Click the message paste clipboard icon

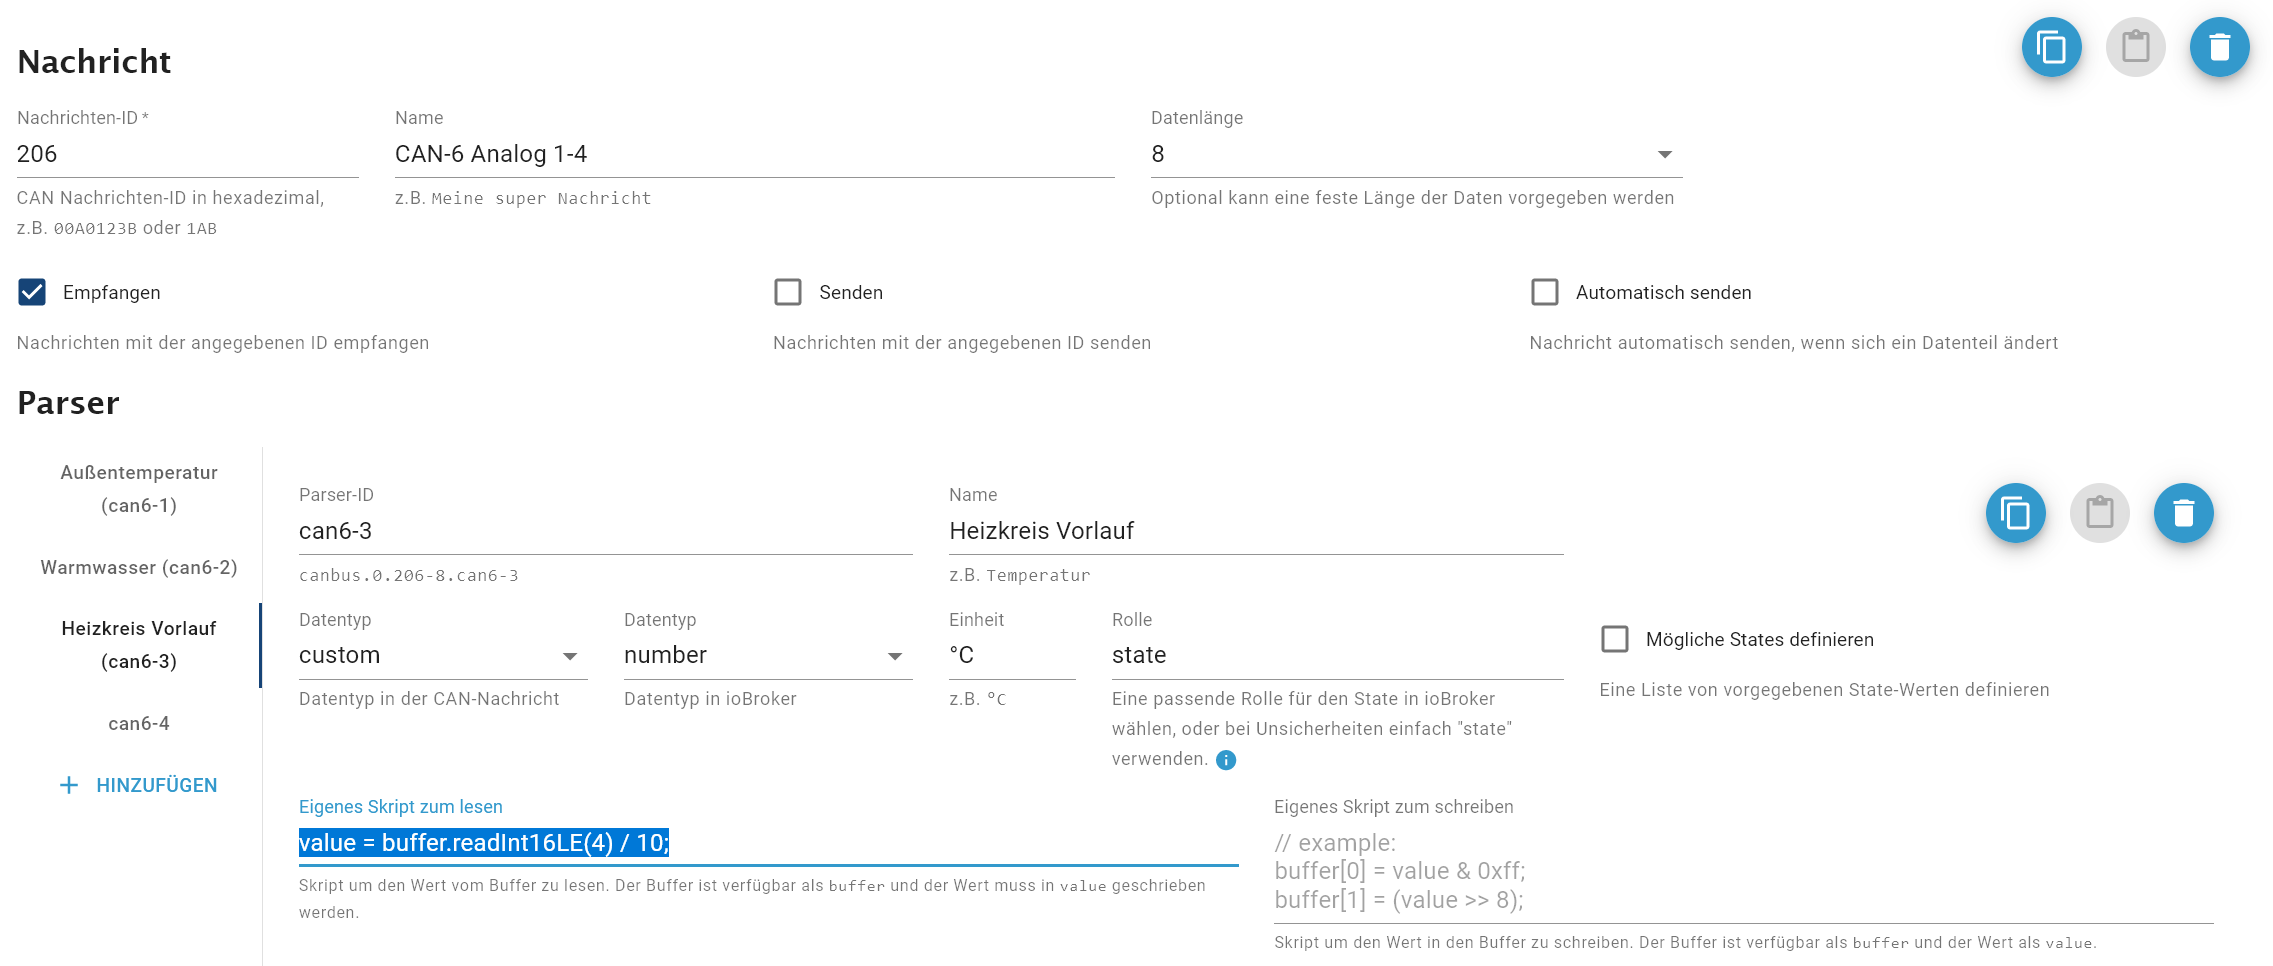tap(2135, 47)
